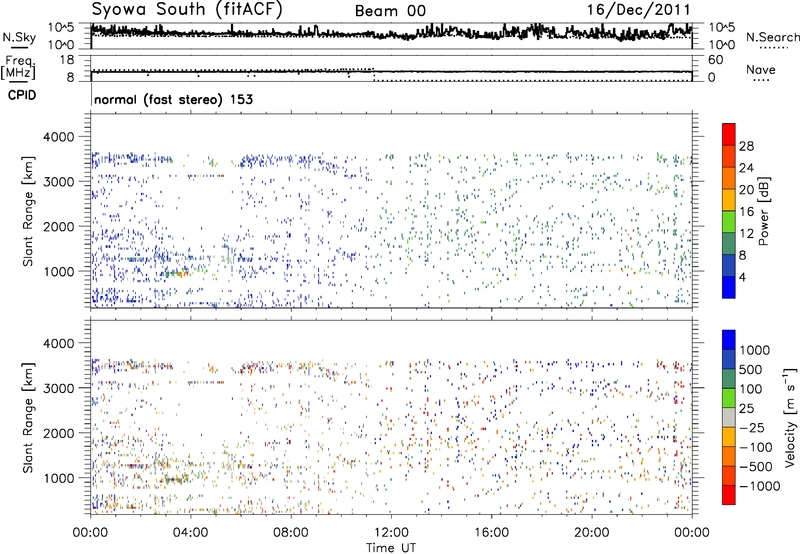Viewport: 800px width, 554px height.
Task: Click the solid frequency line in the Freq panel
Action: [391, 72]
